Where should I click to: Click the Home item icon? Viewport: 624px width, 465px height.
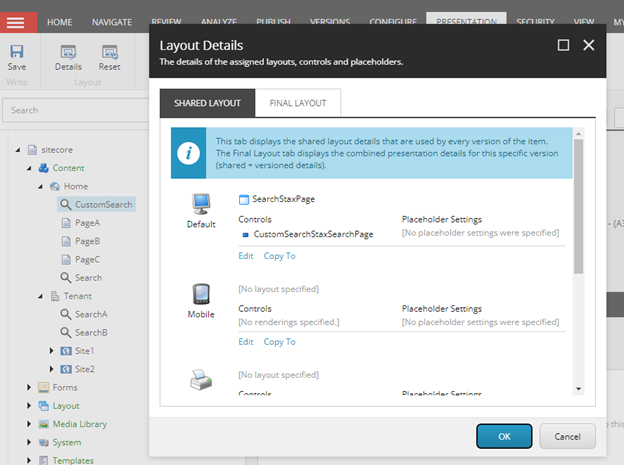55,186
